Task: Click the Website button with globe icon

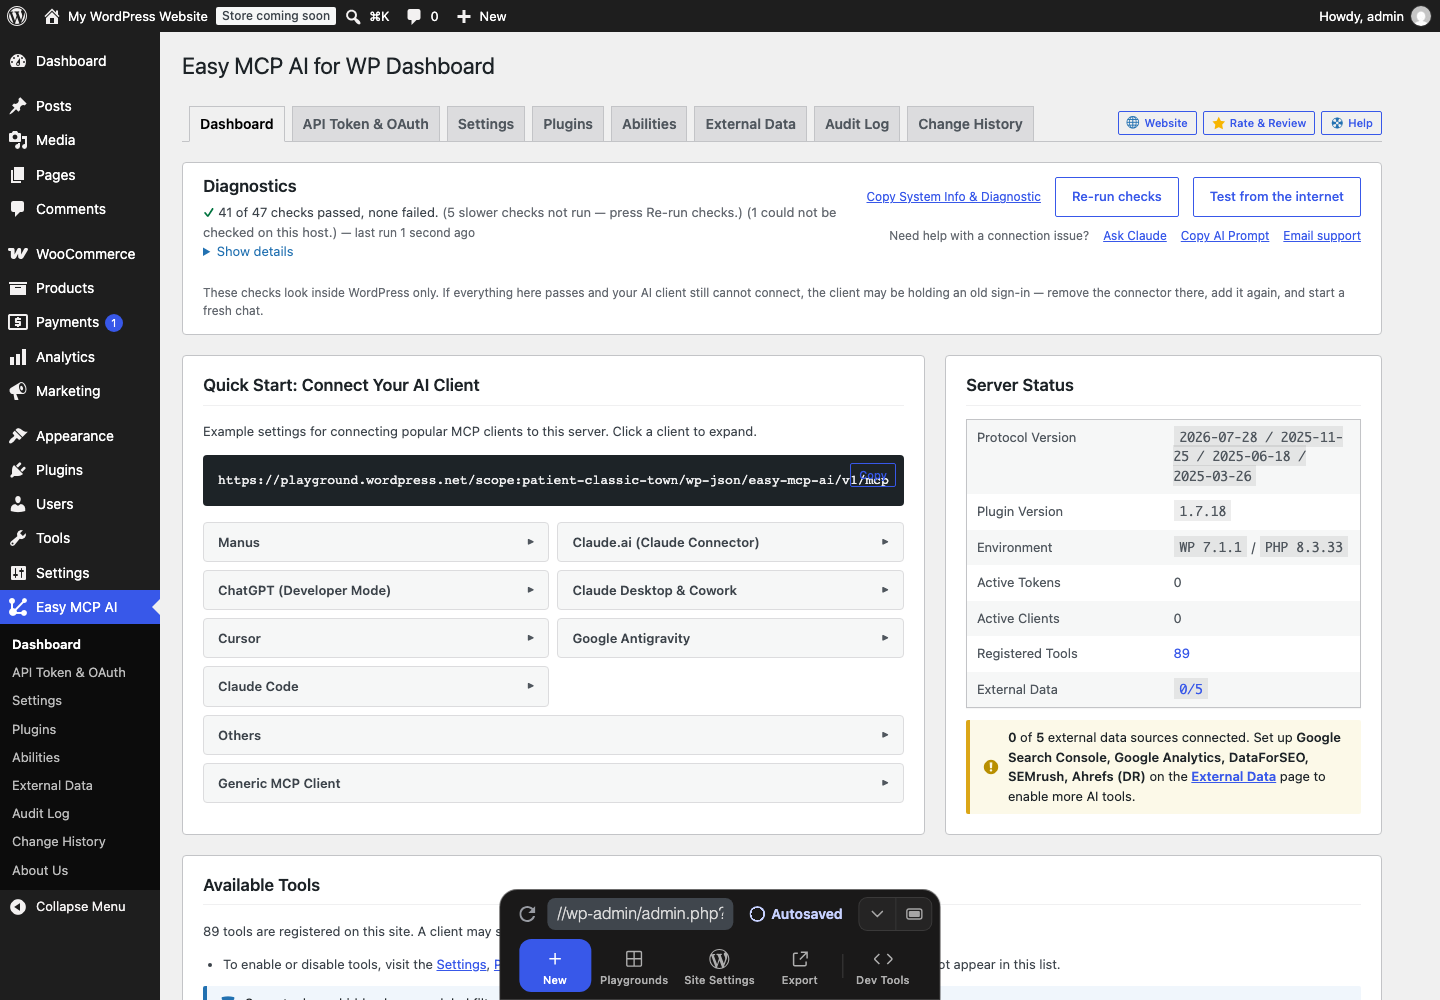Action: (x=1157, y=123)
